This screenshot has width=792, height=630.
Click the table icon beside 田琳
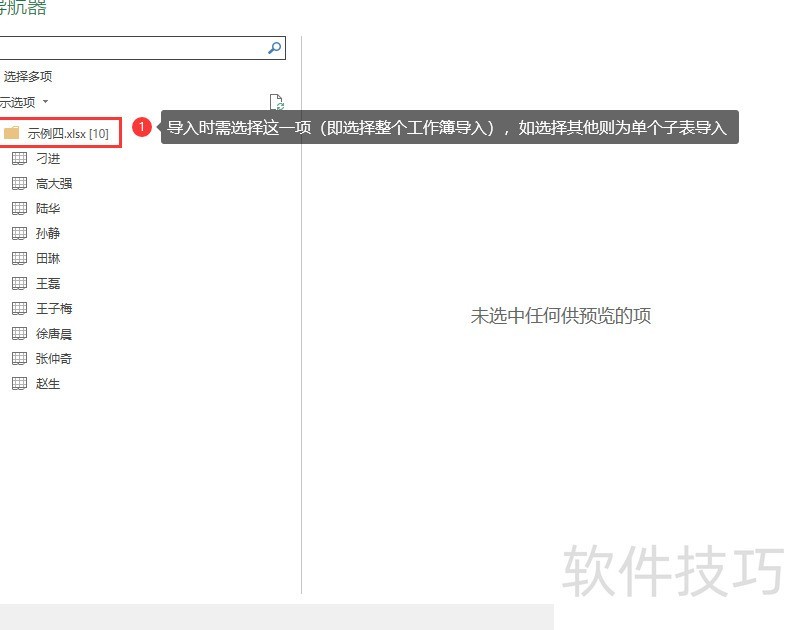coord(19,258)
